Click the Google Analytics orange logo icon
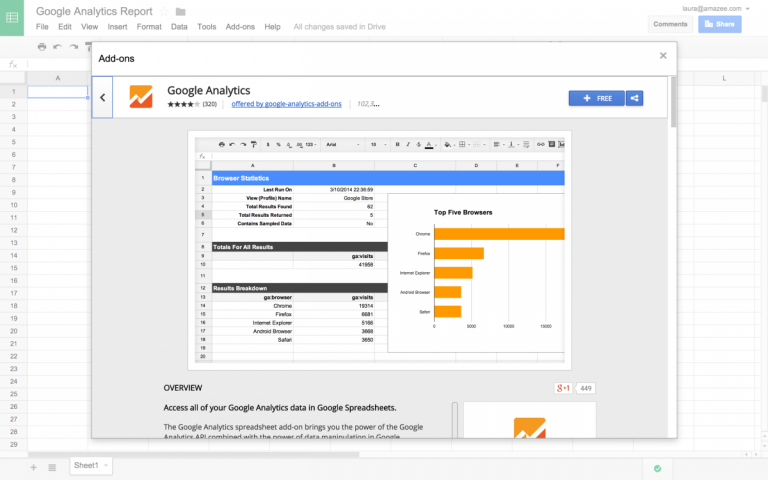The image size is (768, 480). click(141, 96)
